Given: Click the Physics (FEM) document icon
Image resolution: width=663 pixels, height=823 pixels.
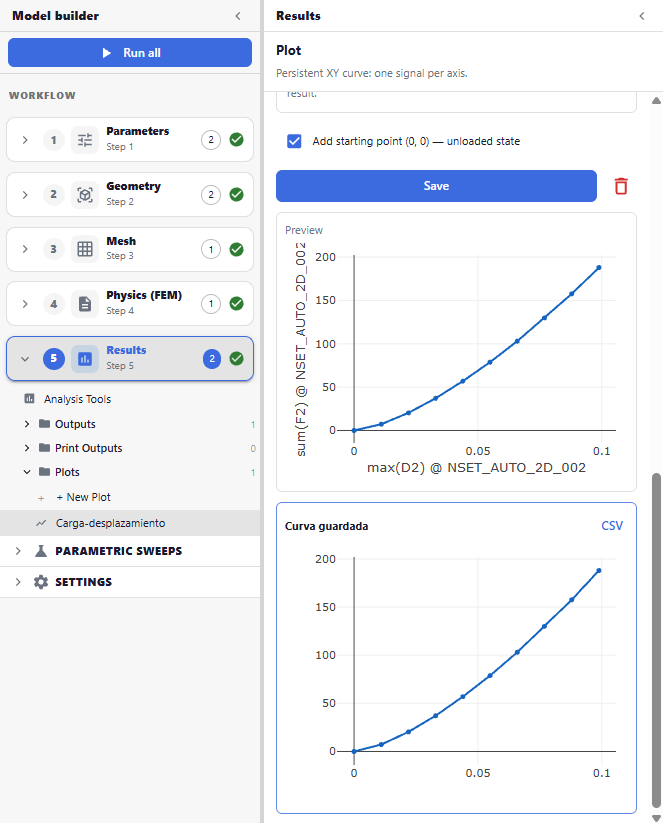Looking at the screenshot, I should point(85,304).
